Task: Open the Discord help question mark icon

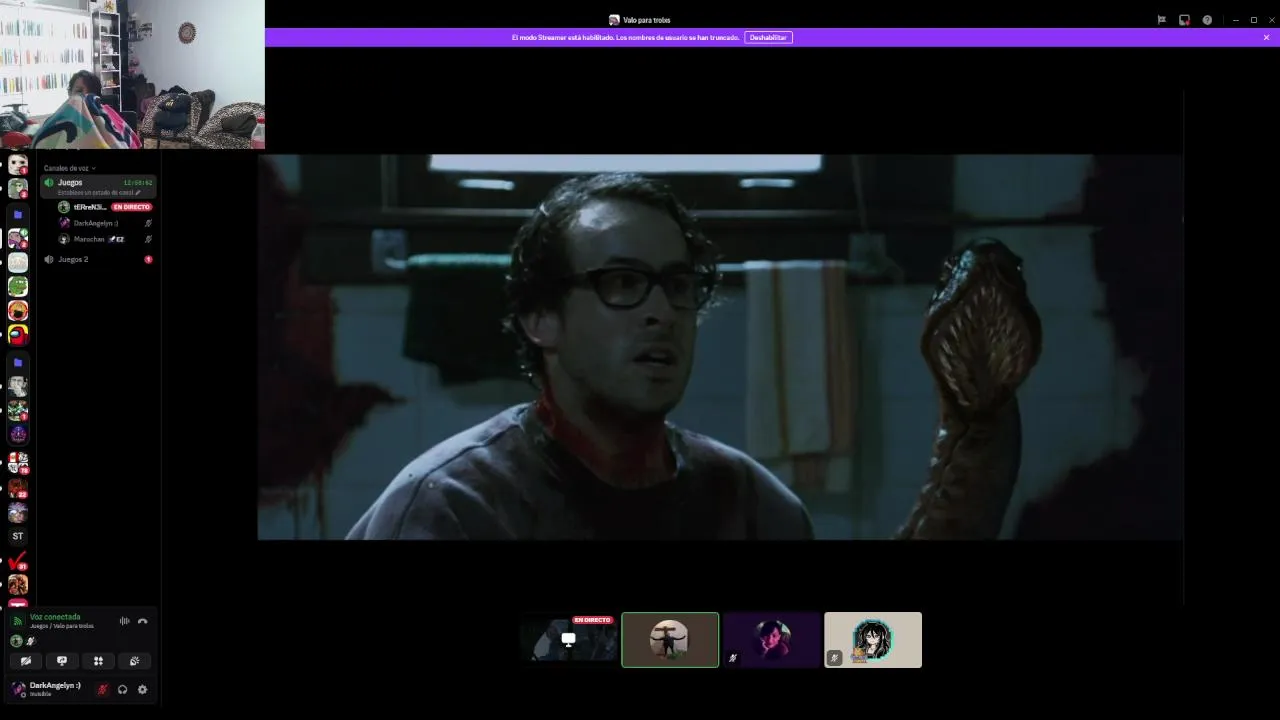Action: [x=1207, y=20]
